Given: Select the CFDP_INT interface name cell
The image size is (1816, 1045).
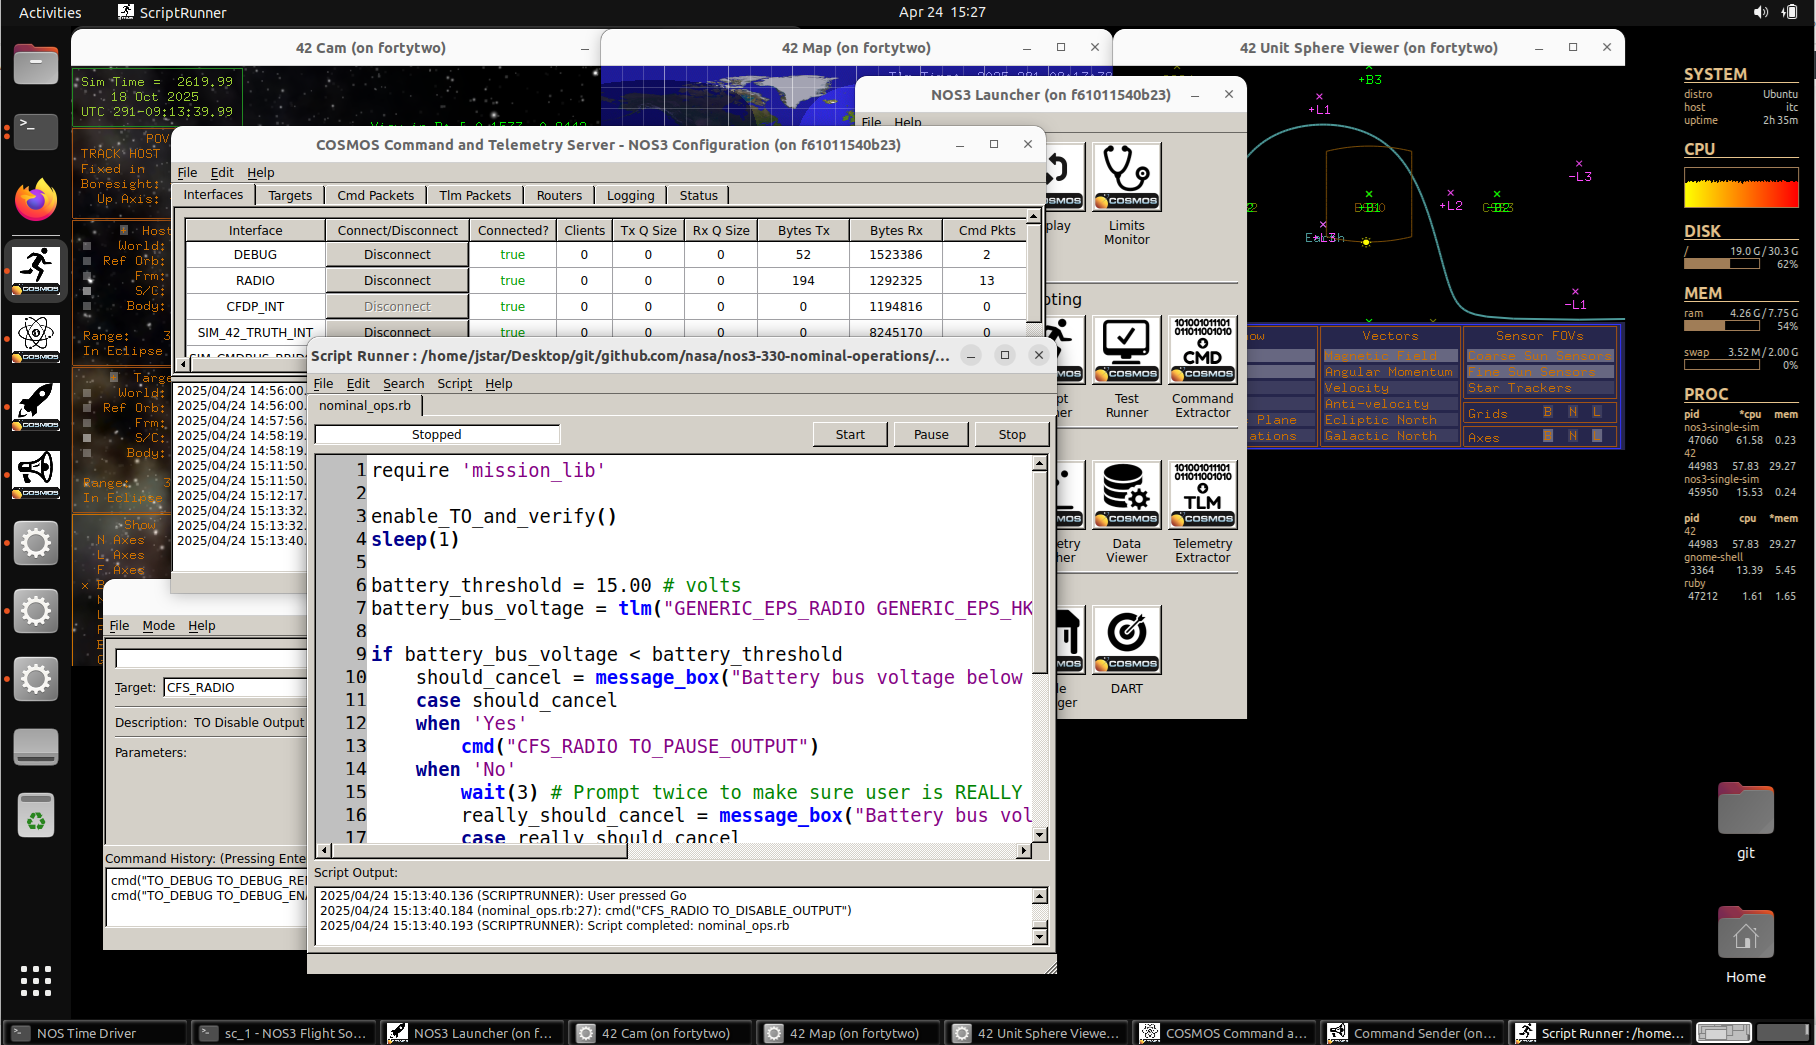Looking at the screenshot, I should [x=255, y=307].
